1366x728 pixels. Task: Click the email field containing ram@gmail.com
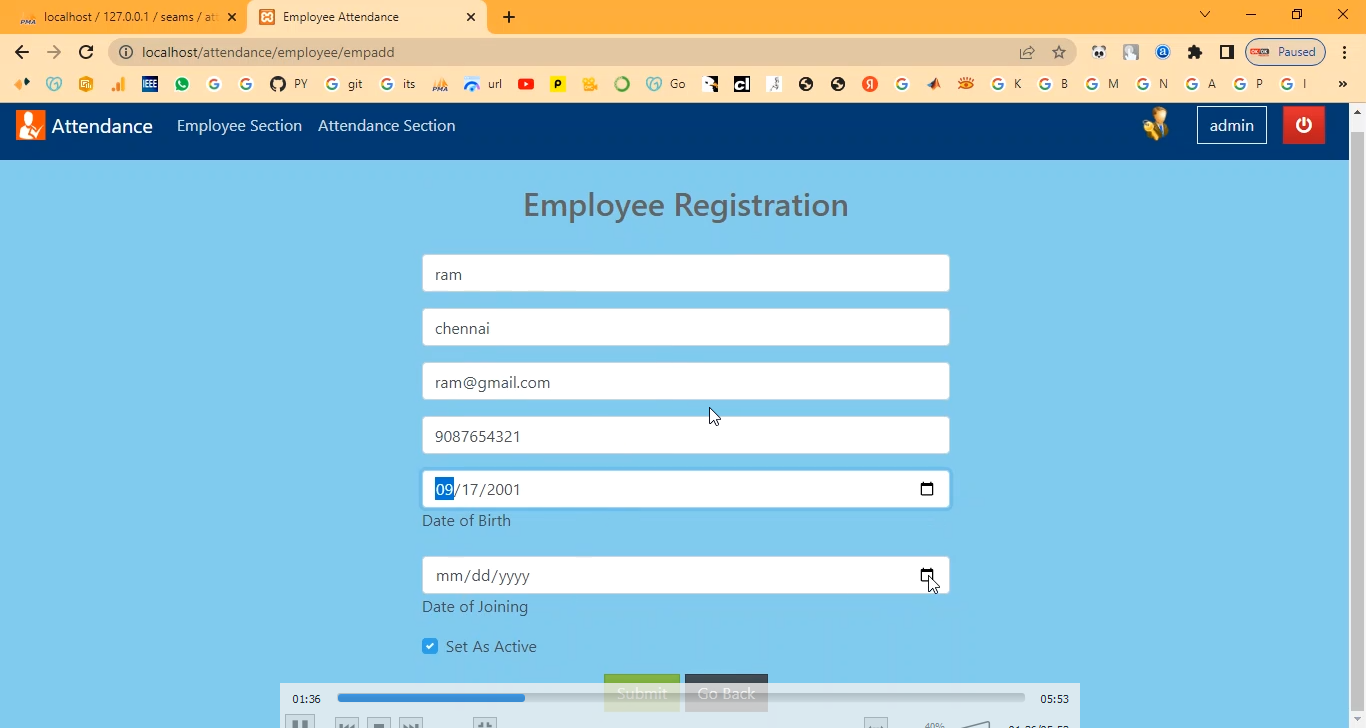[685, 381]
